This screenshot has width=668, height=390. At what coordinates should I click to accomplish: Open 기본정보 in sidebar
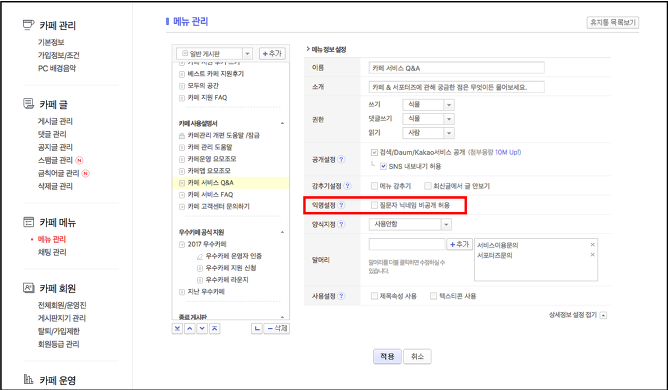click(51, 42)
